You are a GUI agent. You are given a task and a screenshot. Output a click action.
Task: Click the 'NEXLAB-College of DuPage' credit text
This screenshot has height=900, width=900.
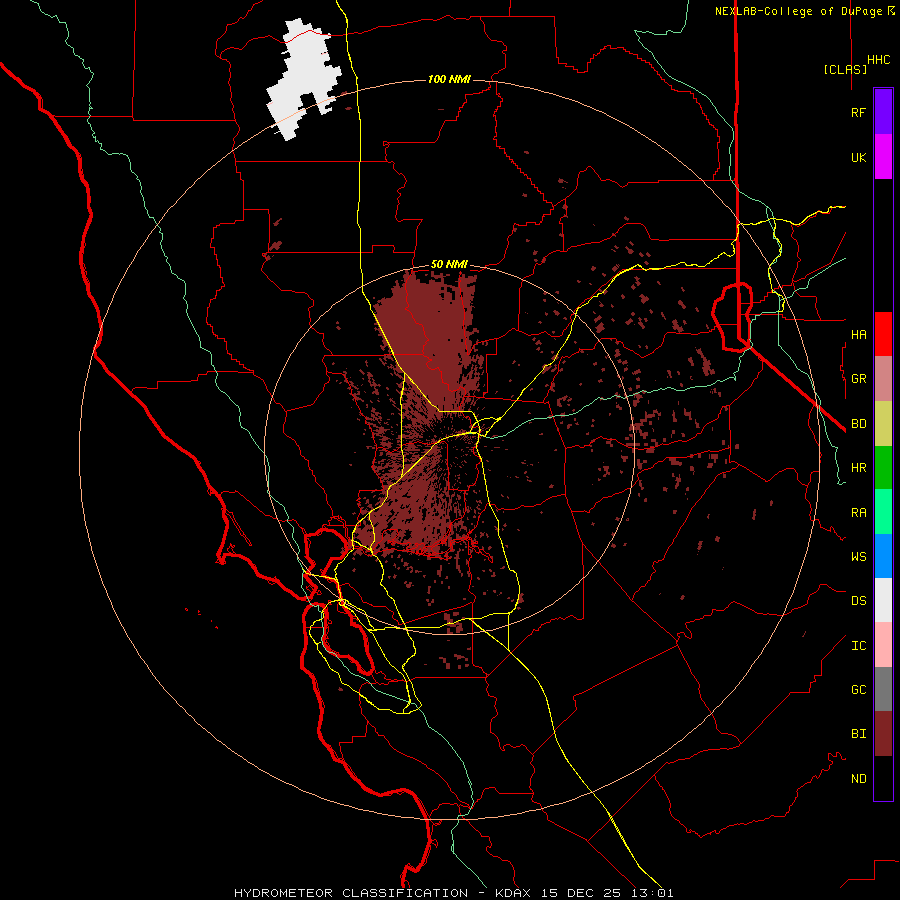pos(800,11)
